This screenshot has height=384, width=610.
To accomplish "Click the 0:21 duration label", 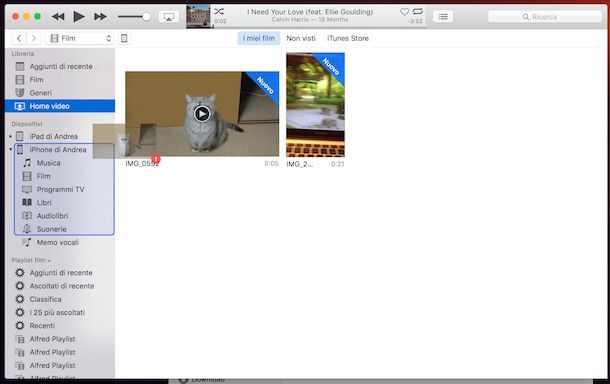I will (x=338, y=164).
